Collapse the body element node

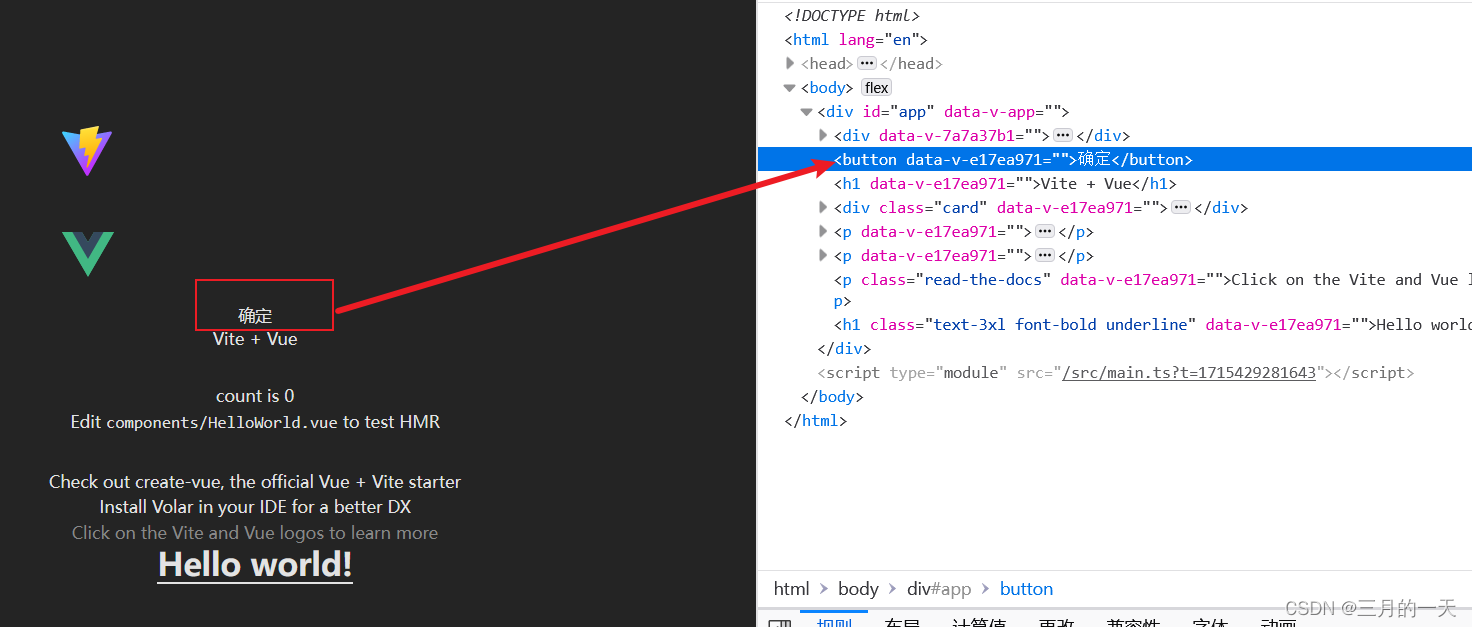tap(790, 88)
